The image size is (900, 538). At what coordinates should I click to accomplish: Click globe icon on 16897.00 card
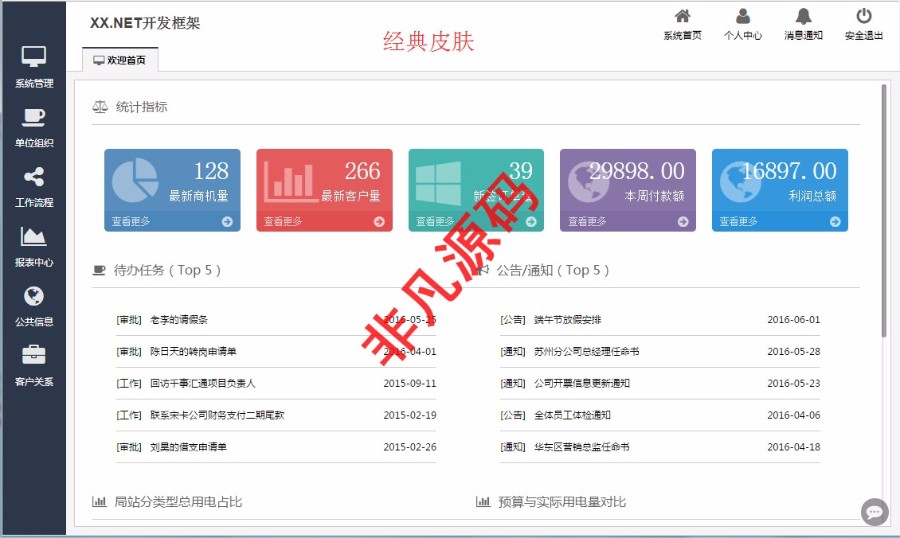(740, 181)
